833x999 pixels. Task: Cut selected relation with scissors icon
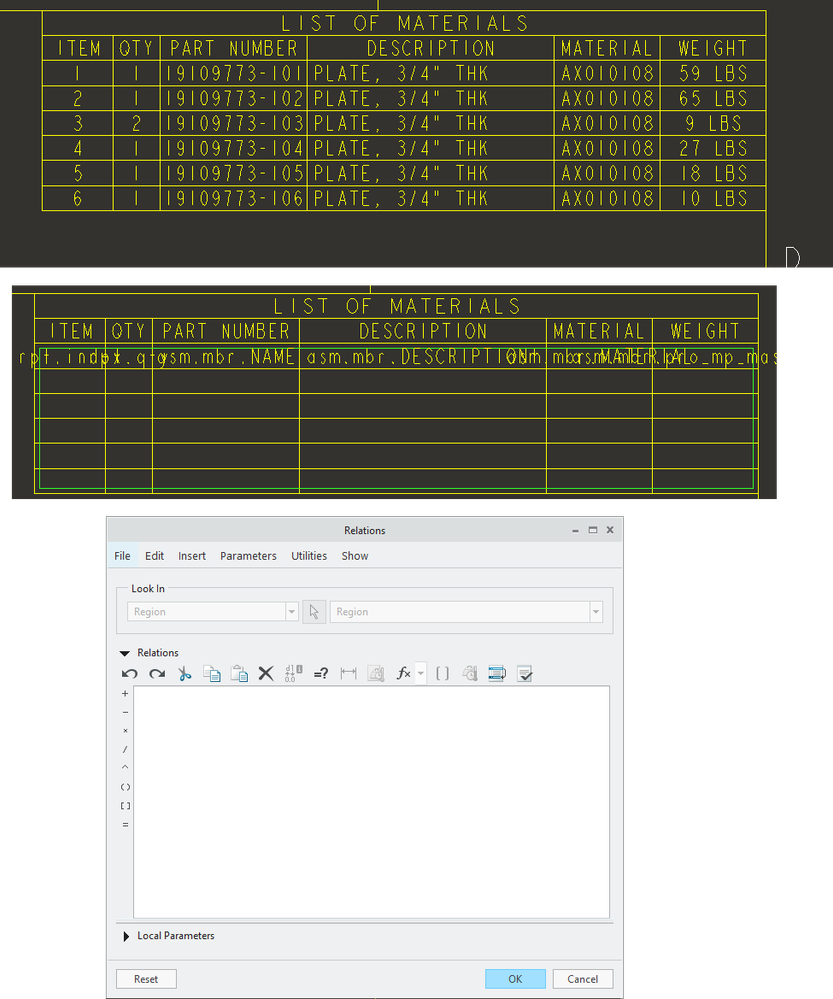185,674
